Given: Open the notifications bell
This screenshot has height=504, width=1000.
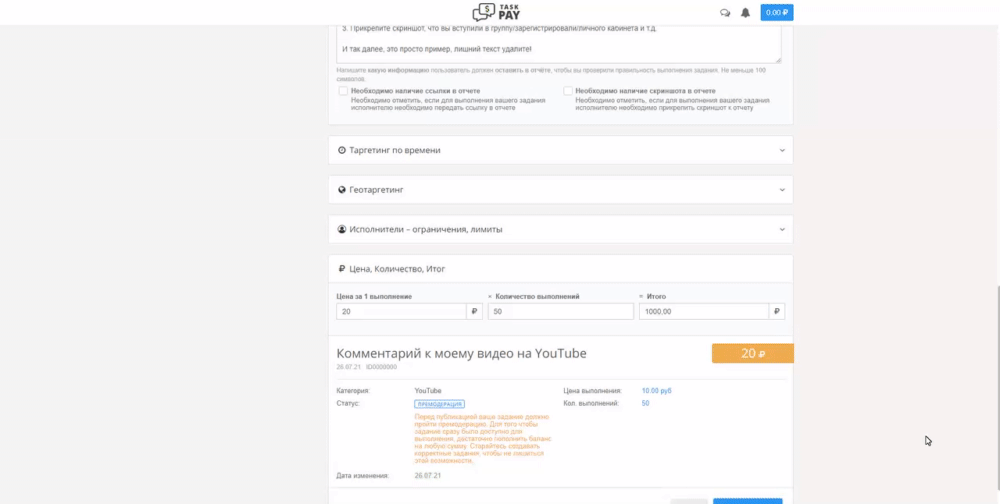Looking at the screenshot, I should 745,13.
